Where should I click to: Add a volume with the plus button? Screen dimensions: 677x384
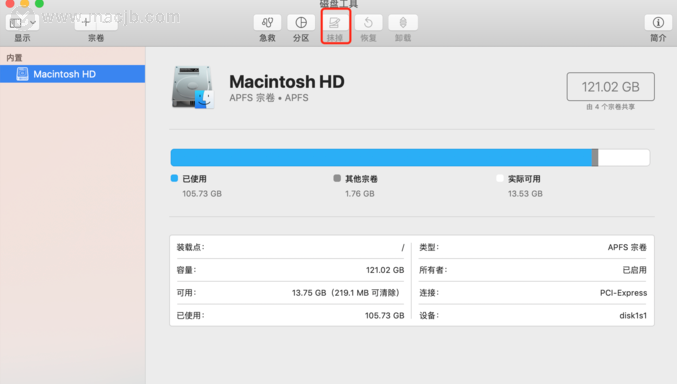(86, 22)
